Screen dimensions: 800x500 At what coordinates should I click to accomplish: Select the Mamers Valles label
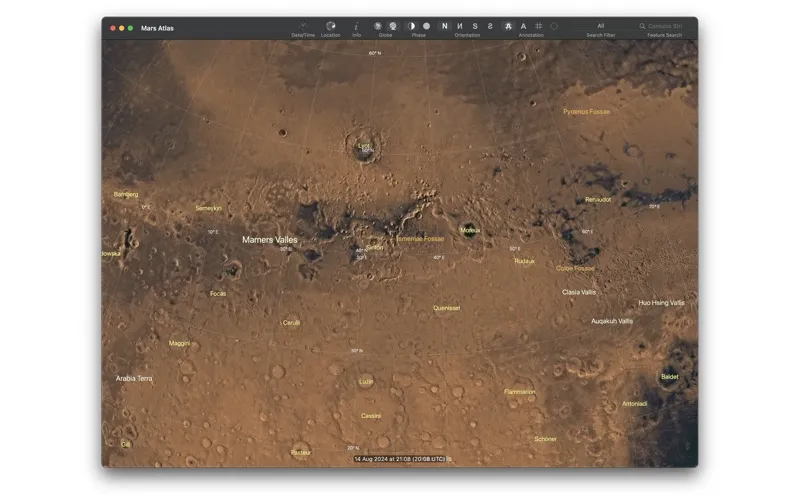tap(269, 240)
